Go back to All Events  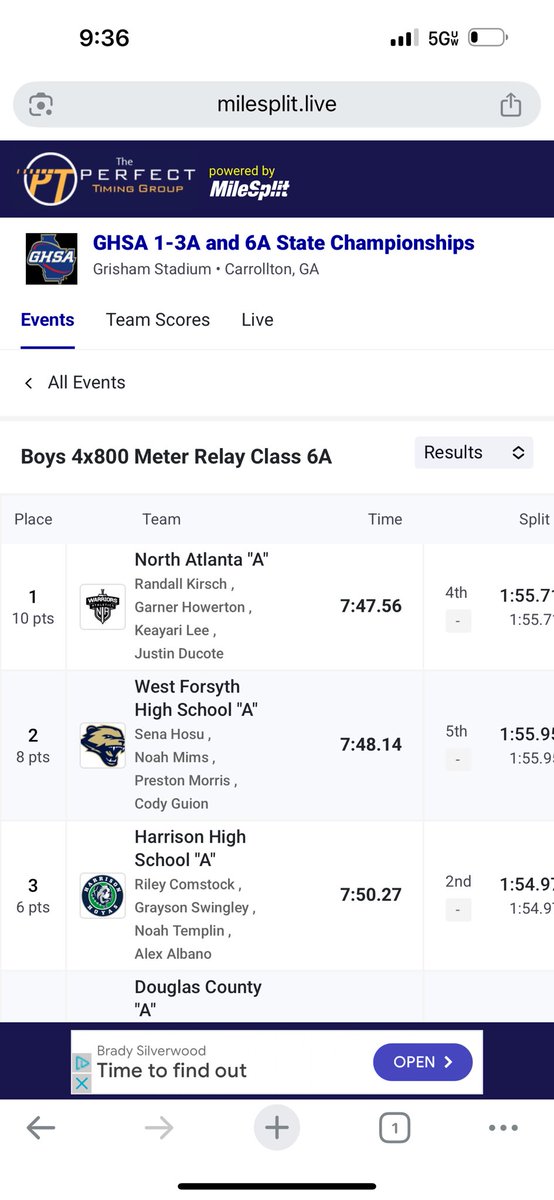click(x=74, y=382)
